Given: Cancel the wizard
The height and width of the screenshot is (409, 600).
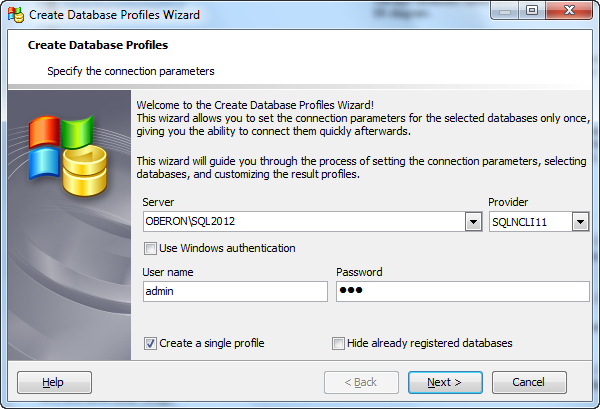Looking at the screenshot, I should coord(529,382).
